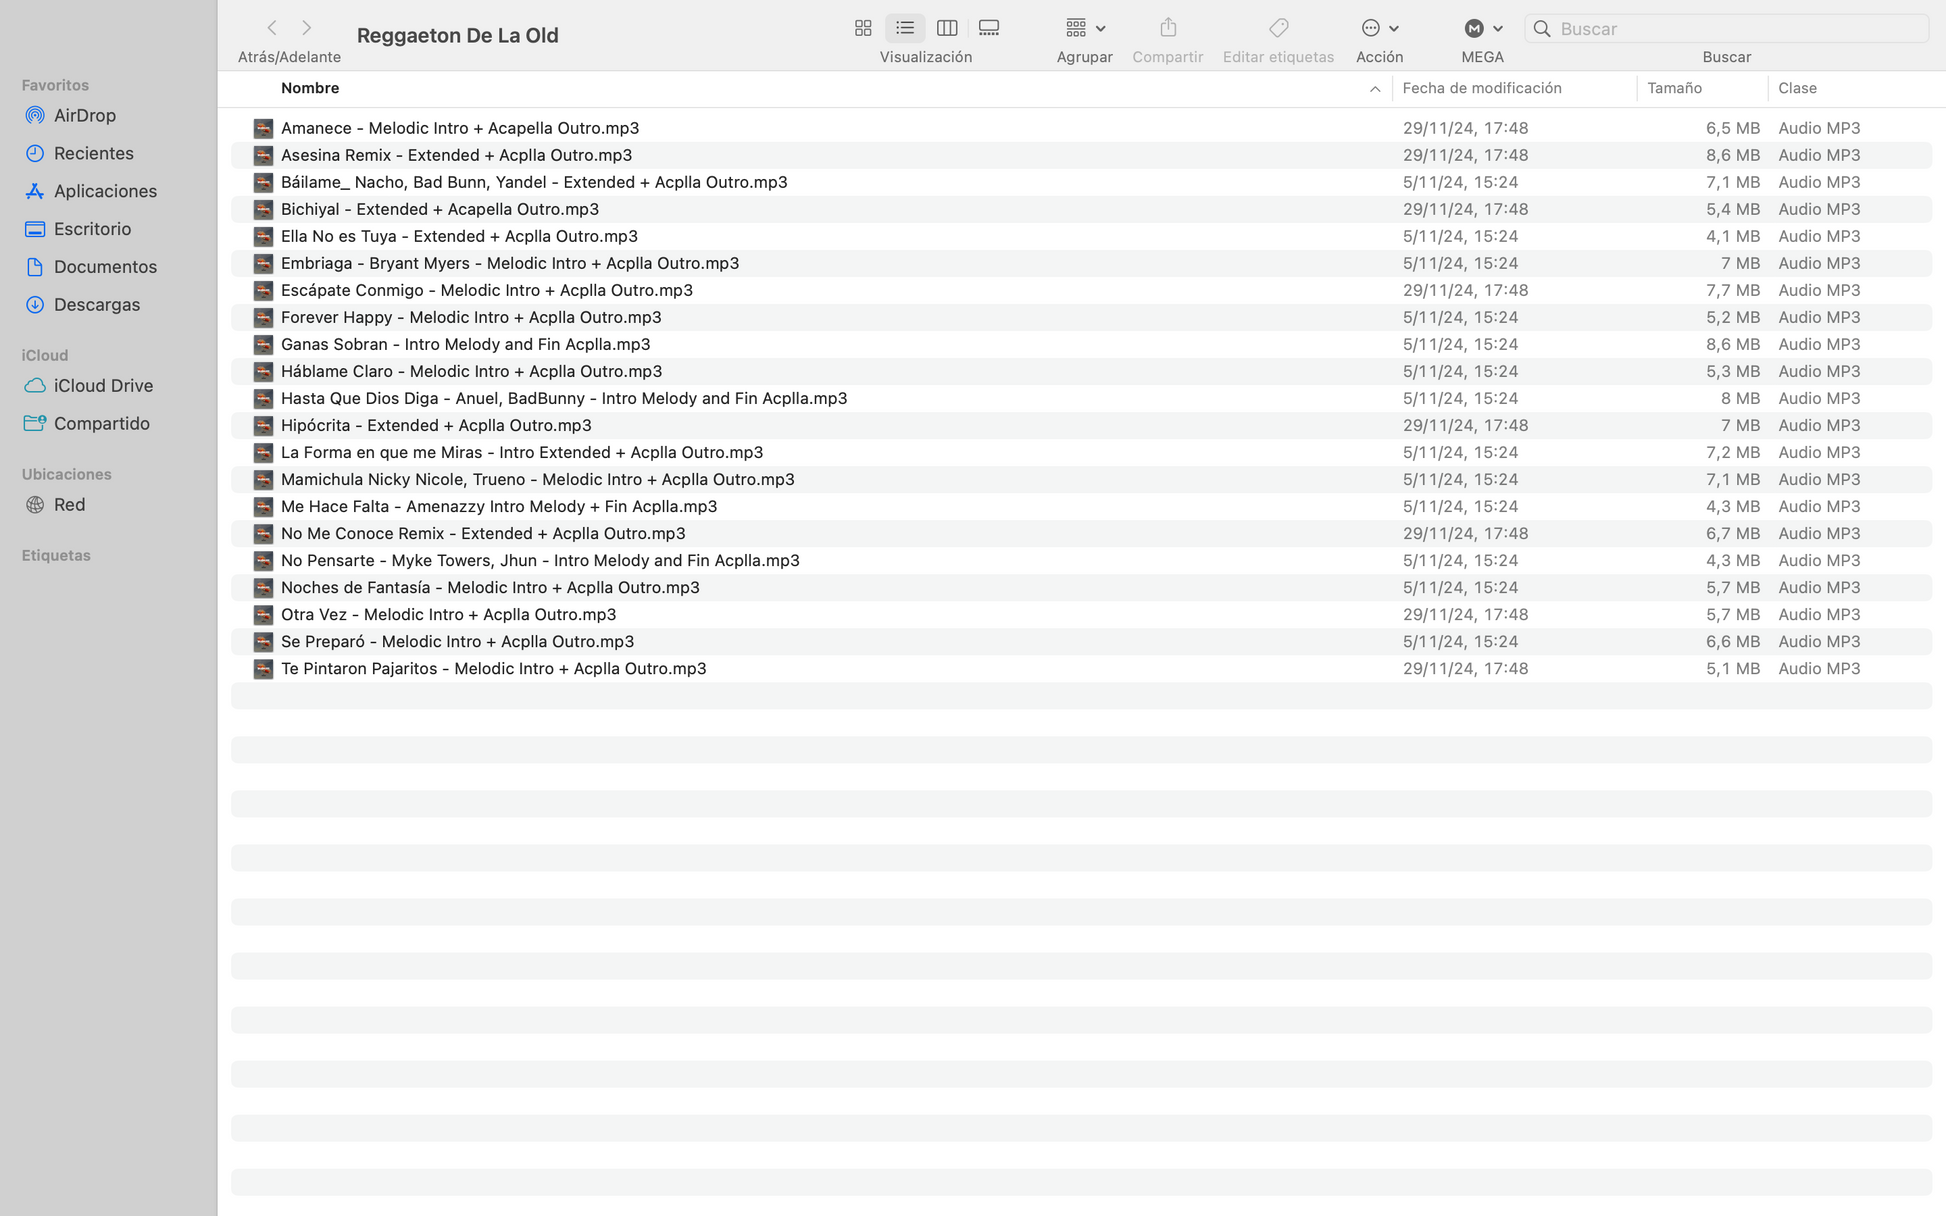
Task: Select Red under Ubicaciones
Action: (x=69, y=504)
